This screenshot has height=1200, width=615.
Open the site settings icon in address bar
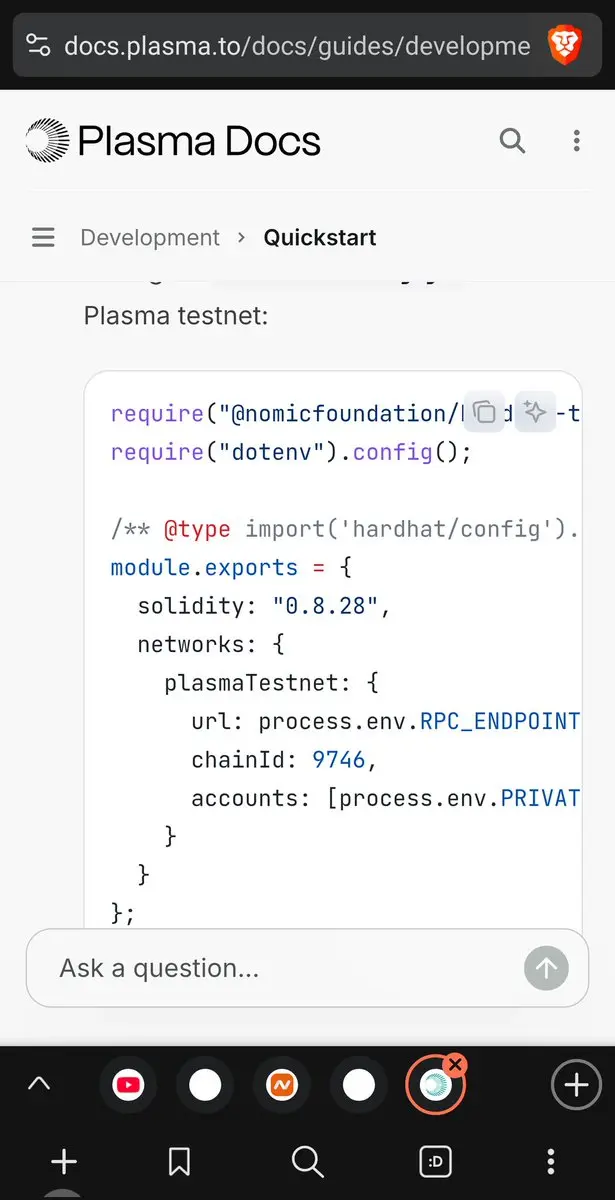coord(38,45)
